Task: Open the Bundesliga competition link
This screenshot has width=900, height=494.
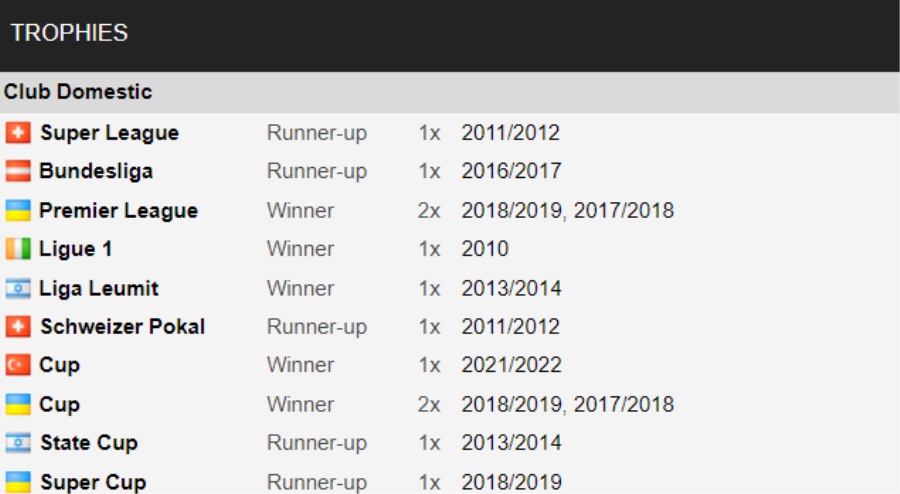Action: point(96,171)
